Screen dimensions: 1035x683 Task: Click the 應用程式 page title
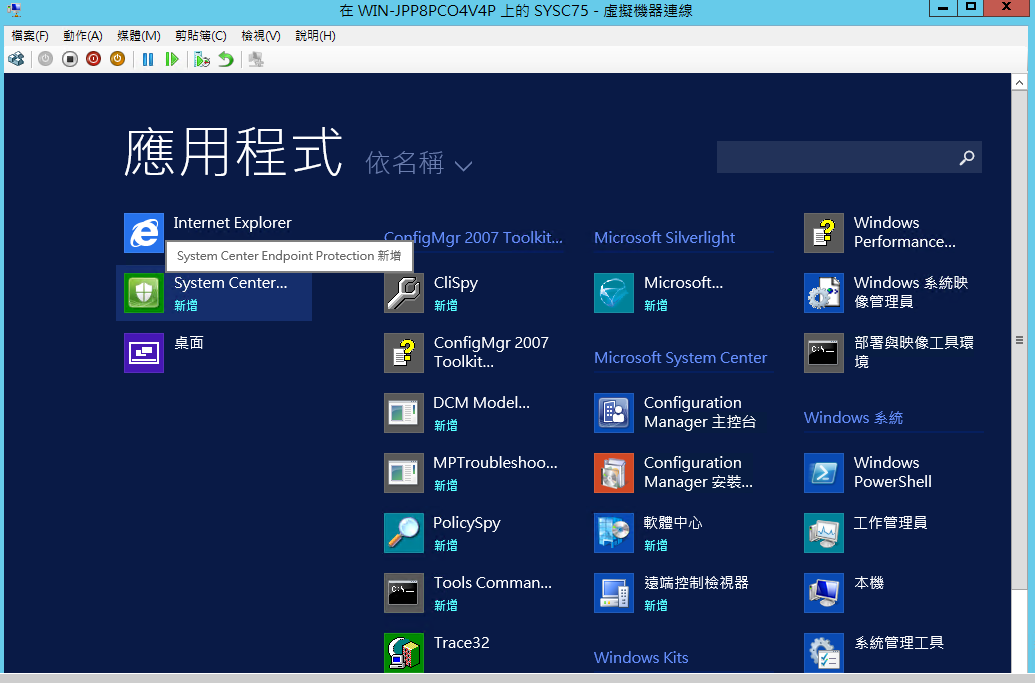233,152
